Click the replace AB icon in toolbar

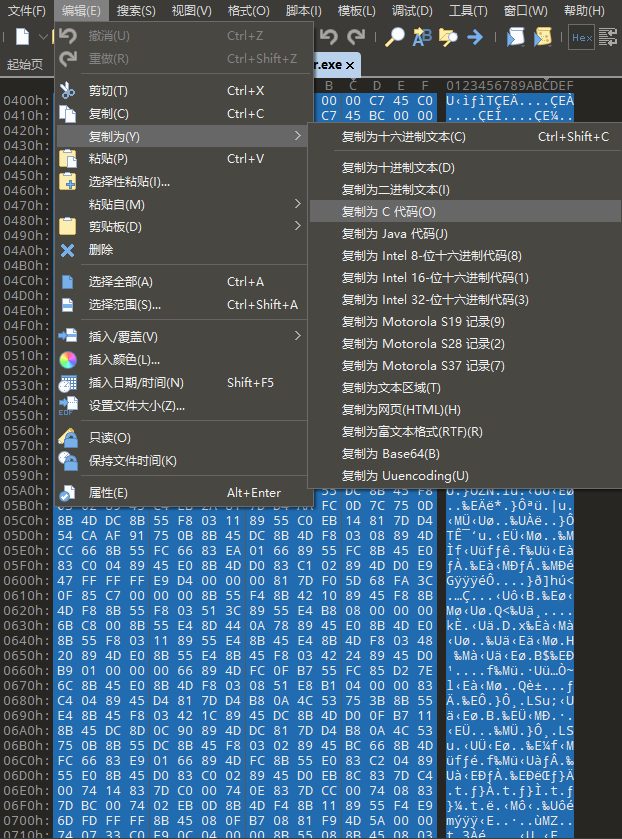422,36
